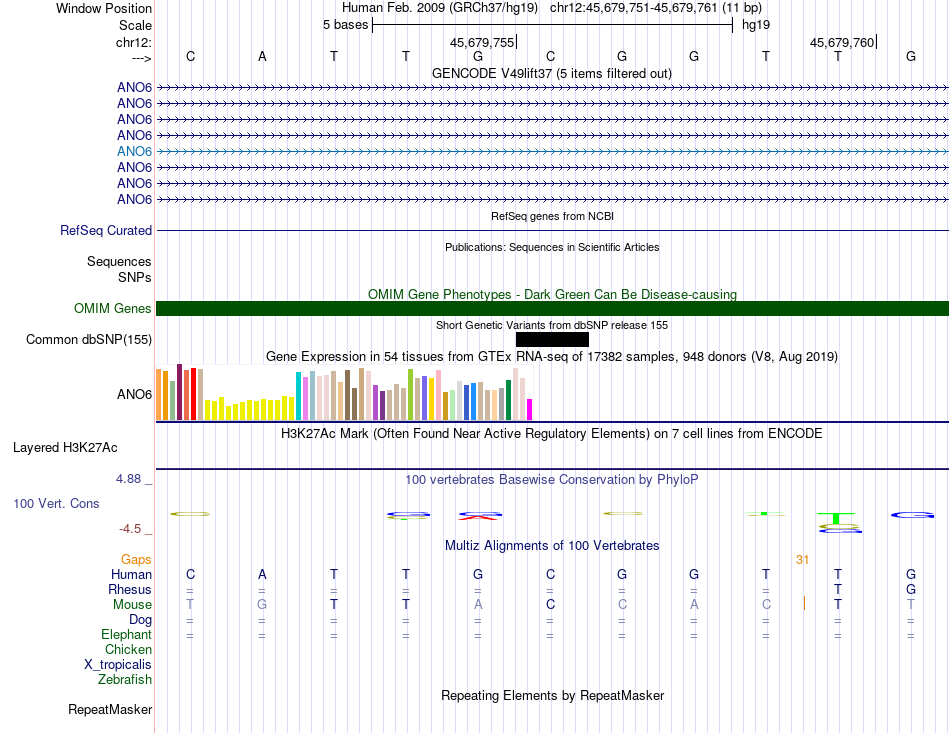Image resolution: width=950 pixels, height=733 pixels.
Task: Click the Sequences SNPs track label
Action: click(119, 270)
